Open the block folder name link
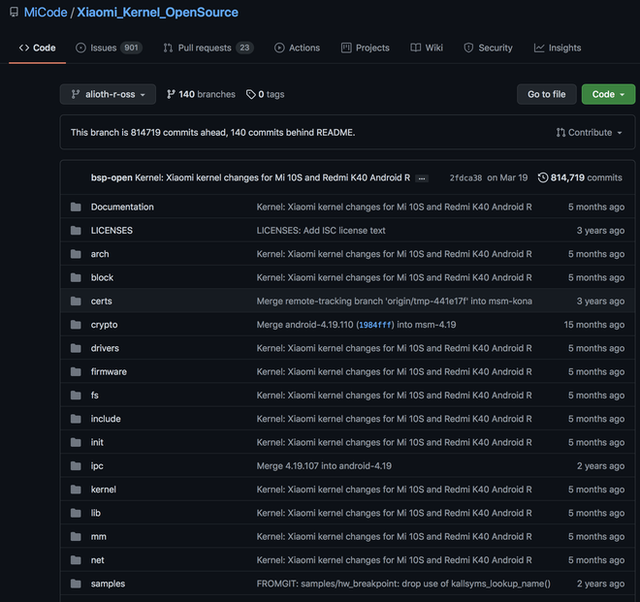The image size is (640, 602). tap(102, 278)
